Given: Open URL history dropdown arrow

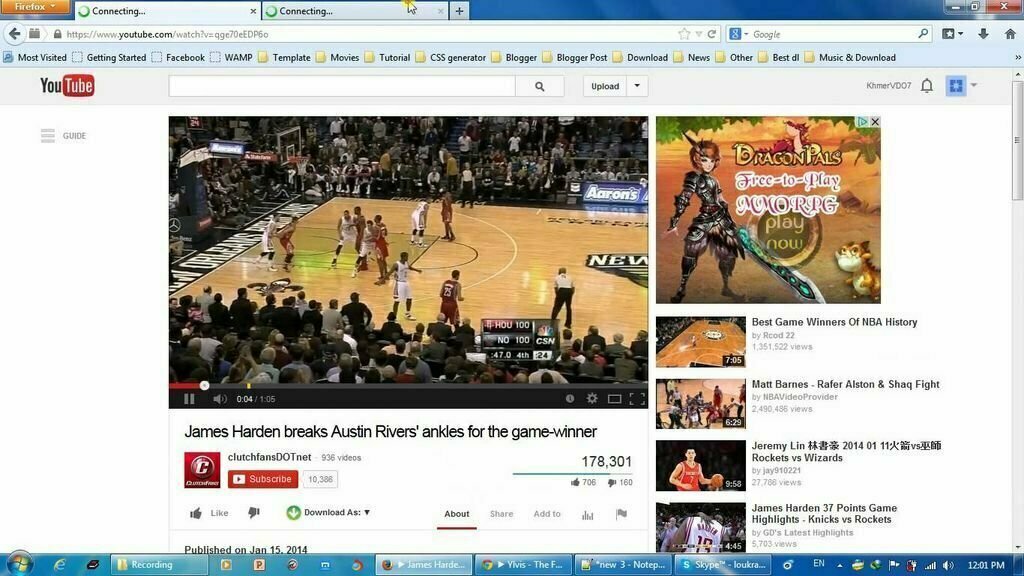Looking at the screenshot, I should point(699,34).
